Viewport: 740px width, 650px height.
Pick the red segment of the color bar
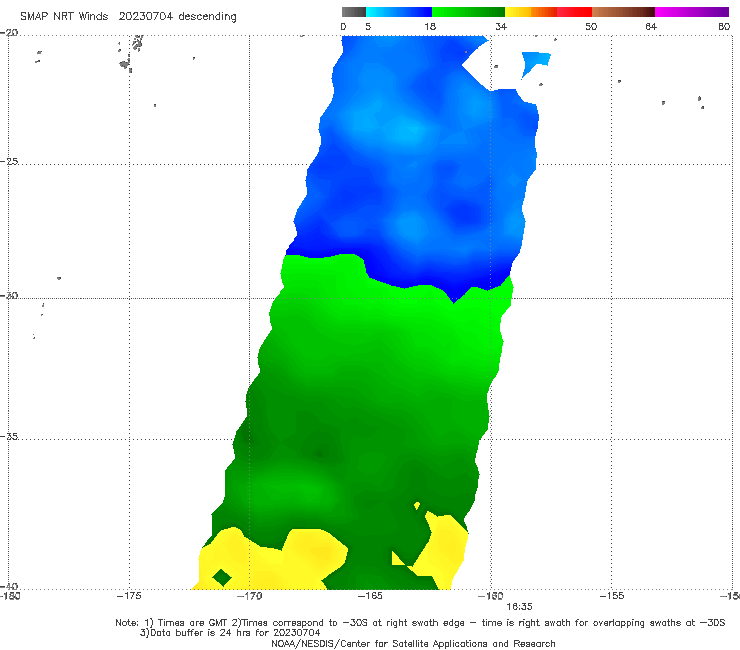574,12
